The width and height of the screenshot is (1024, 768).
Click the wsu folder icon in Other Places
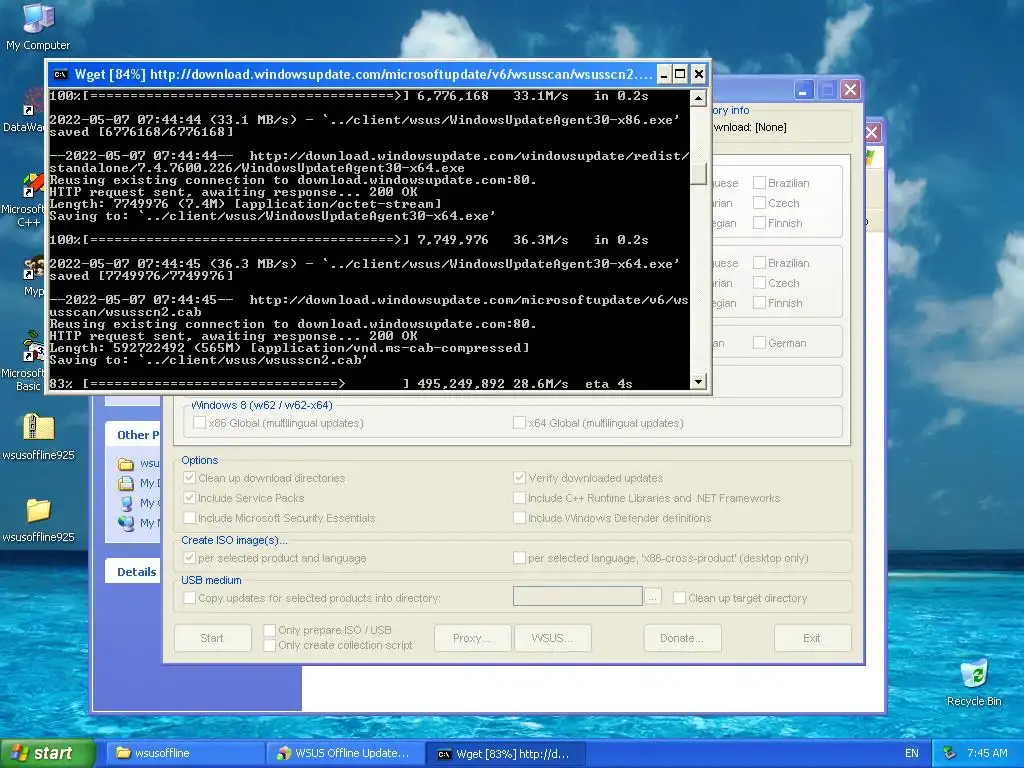tap(126, 464)
